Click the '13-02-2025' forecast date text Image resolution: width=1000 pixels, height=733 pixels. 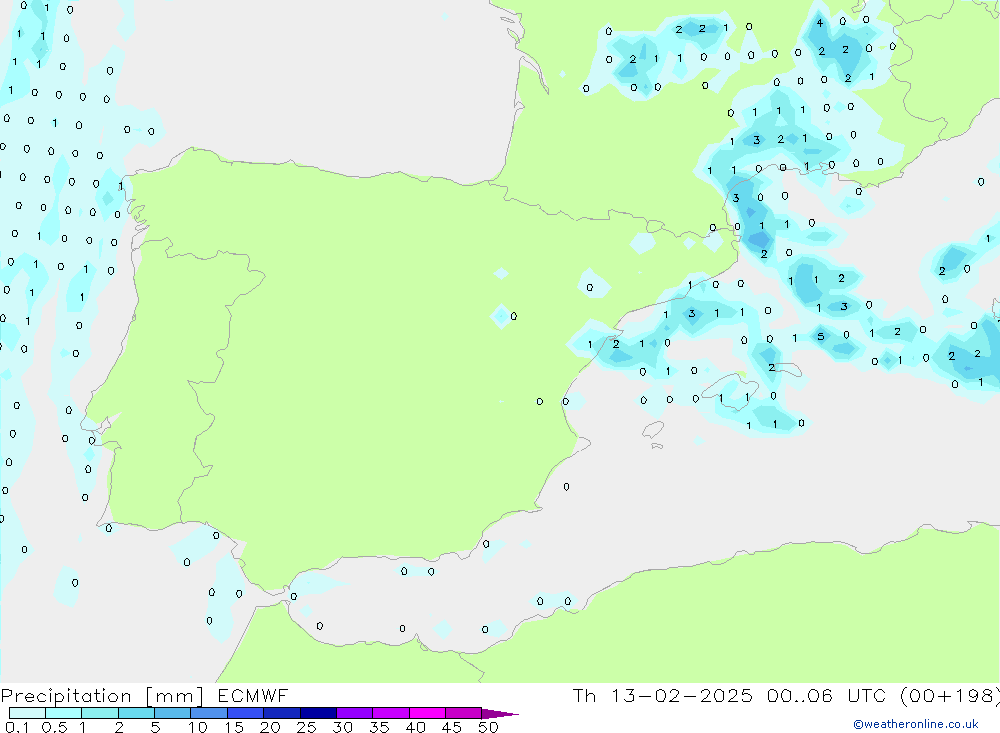682,695
